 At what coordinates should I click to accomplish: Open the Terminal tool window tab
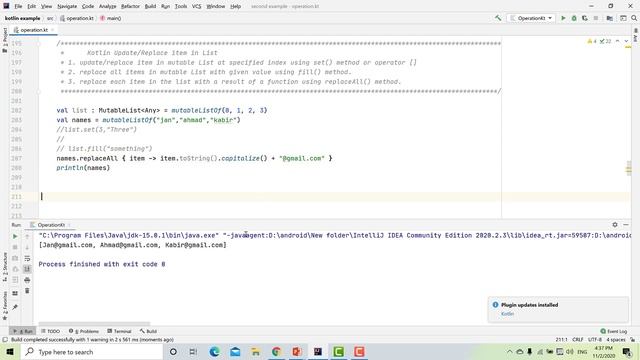[x=119, y=331]
